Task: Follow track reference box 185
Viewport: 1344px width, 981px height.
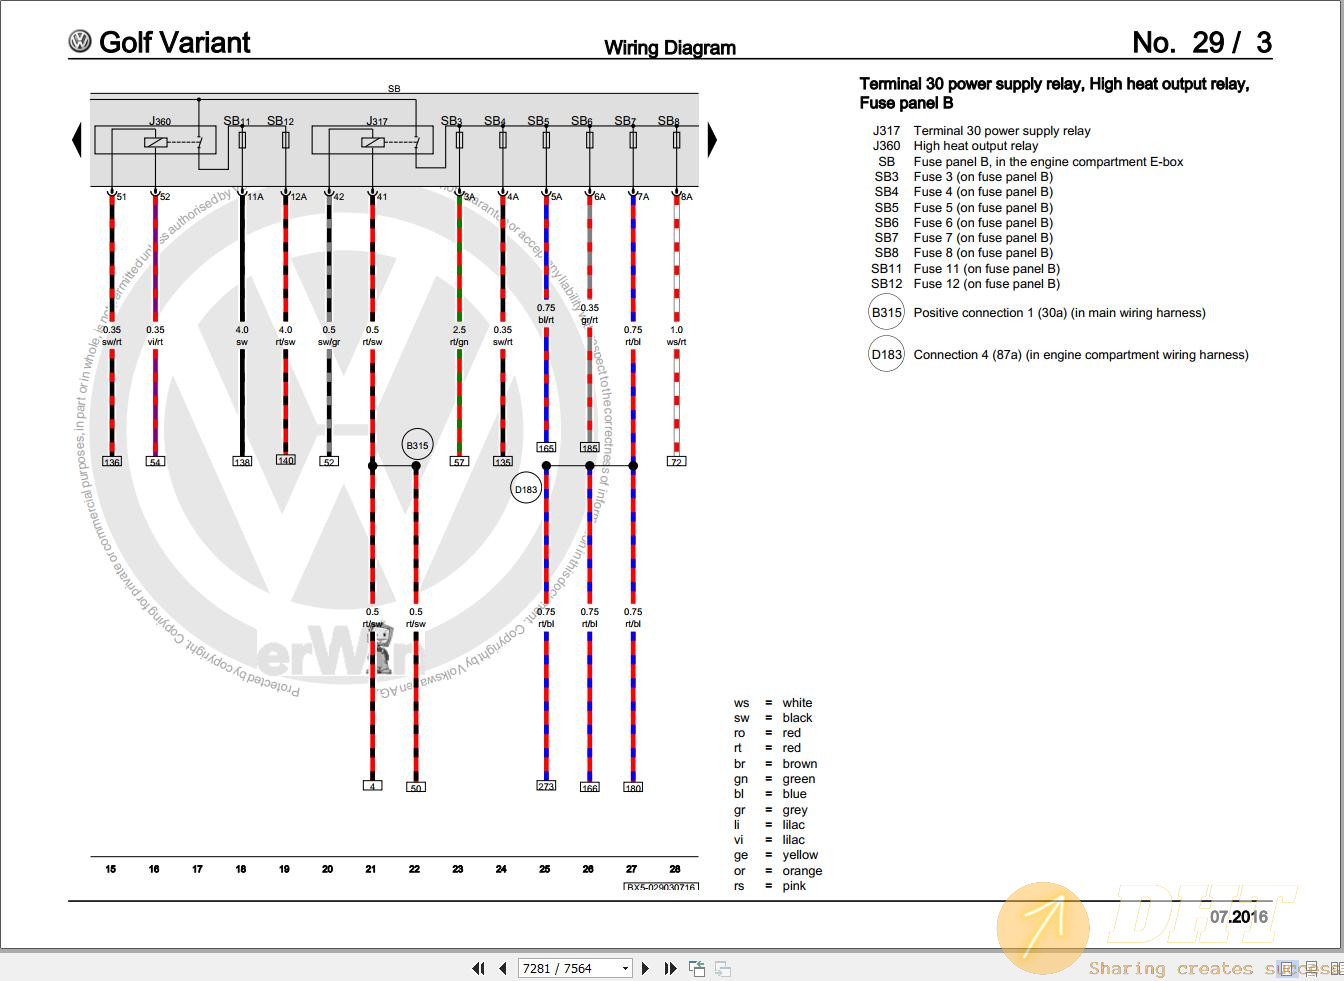Action: point(590,448)
